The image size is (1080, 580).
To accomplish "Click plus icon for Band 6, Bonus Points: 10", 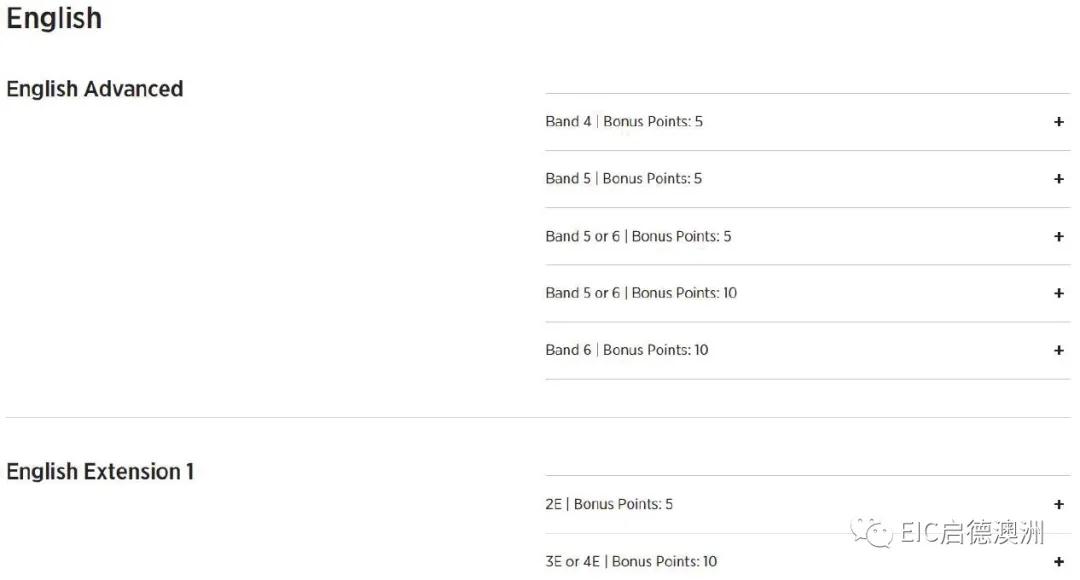I will 1059,350.
